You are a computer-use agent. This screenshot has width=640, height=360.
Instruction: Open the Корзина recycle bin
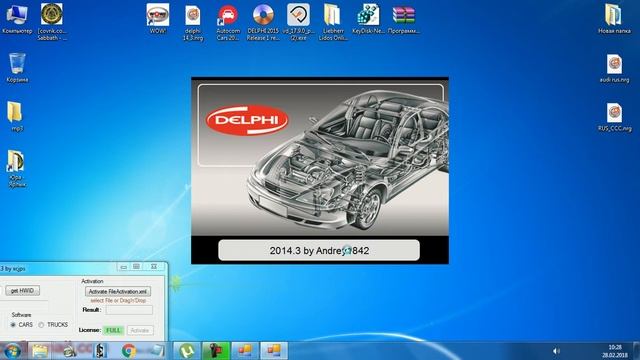point(17,68)
